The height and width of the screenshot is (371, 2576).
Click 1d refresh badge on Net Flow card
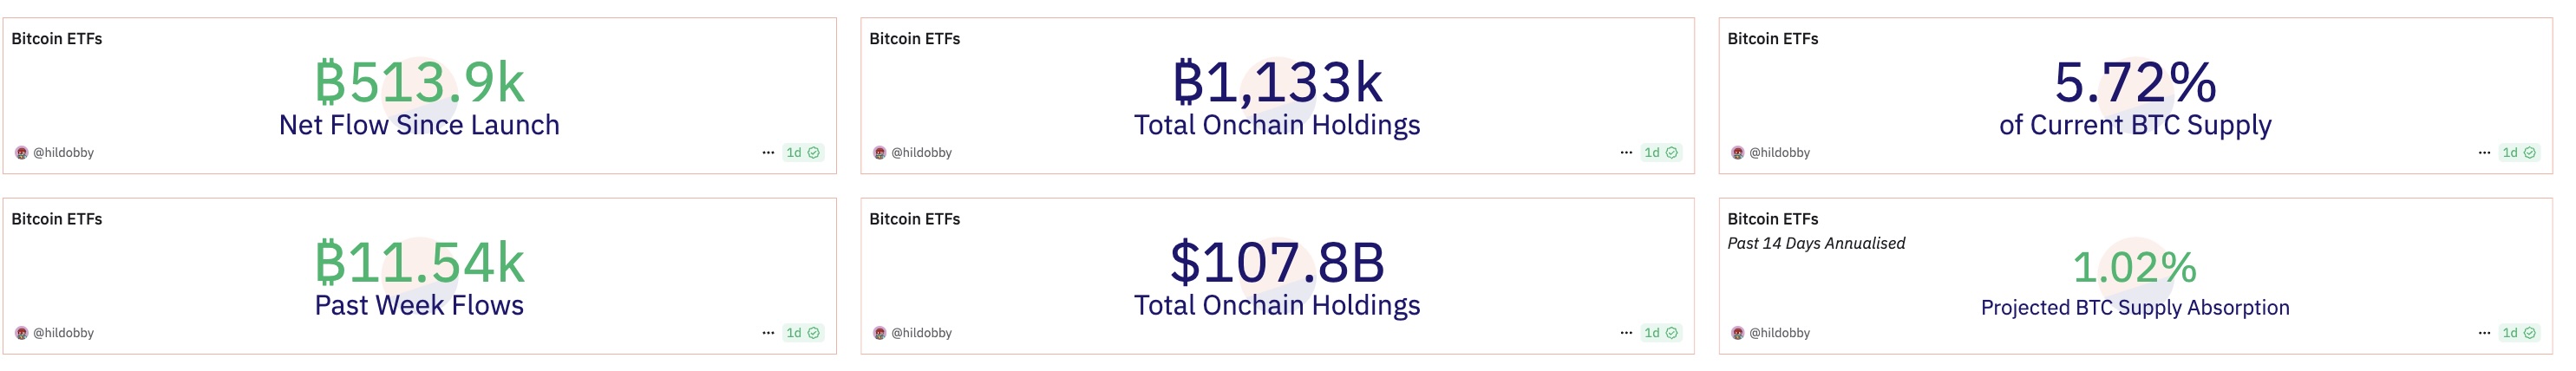coord(803,153)
